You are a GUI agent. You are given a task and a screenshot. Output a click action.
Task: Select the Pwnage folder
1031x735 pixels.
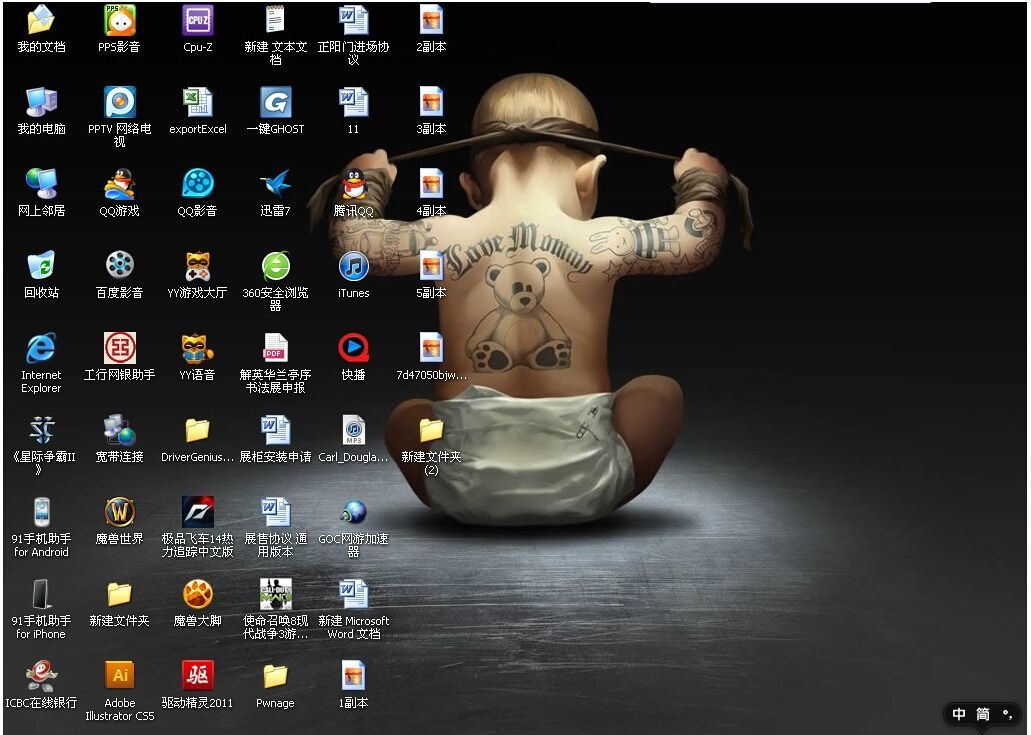(x=275, y=676)
